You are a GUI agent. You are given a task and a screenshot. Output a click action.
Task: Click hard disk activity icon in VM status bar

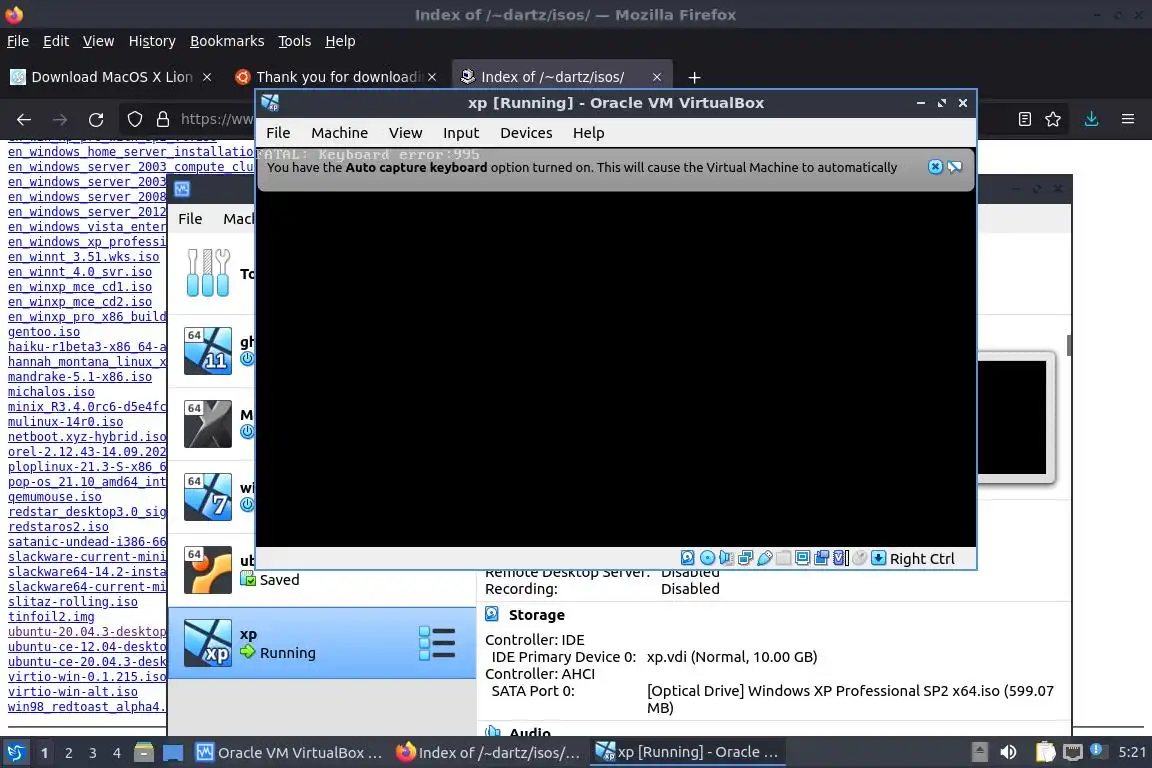pos(688,558)
